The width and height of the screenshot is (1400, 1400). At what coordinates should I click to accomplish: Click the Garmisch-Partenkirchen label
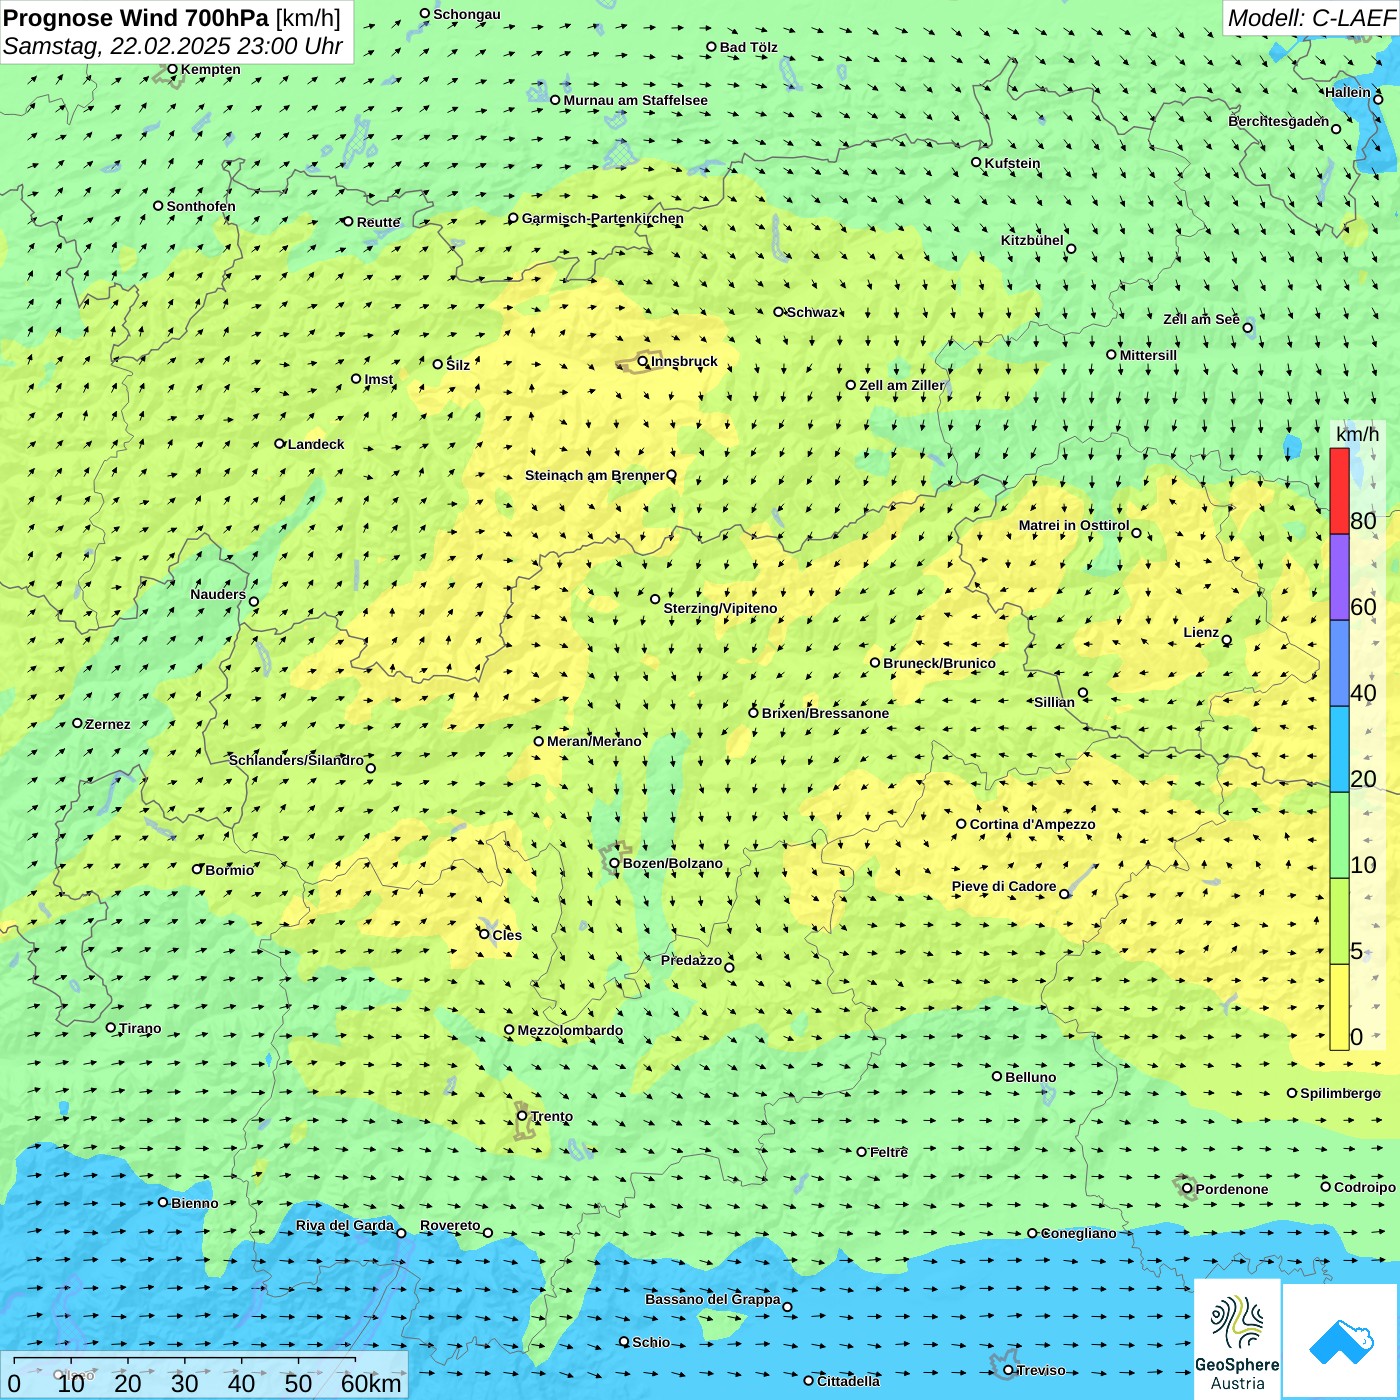point(603,218)
